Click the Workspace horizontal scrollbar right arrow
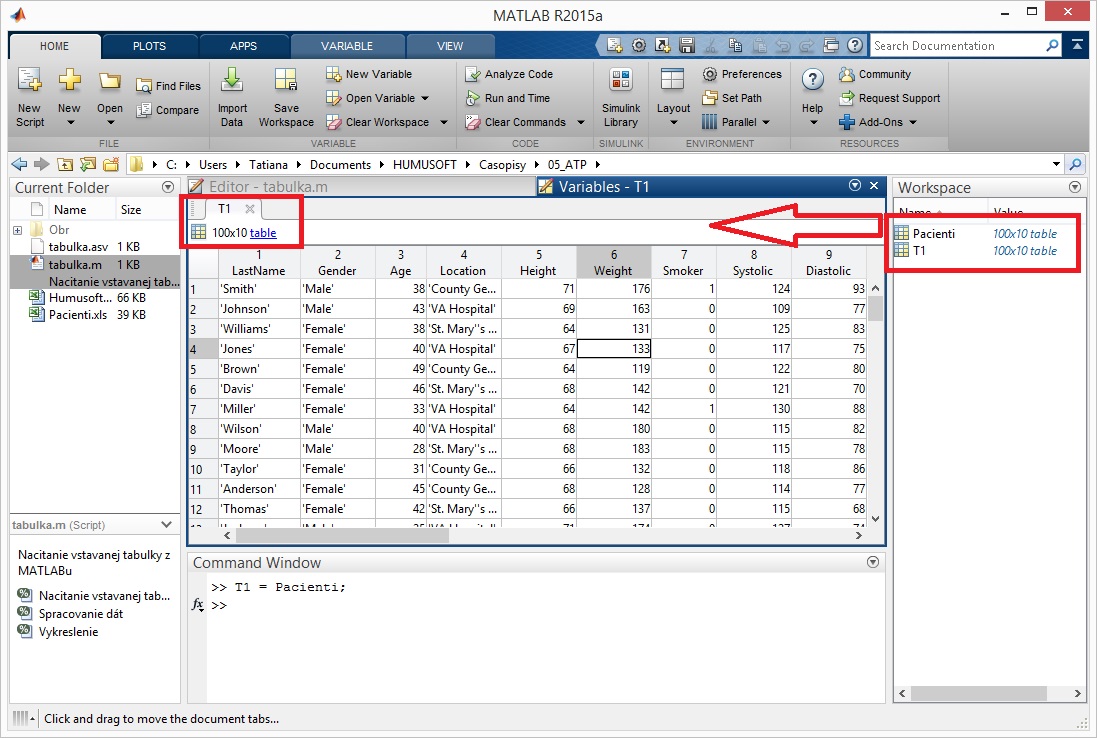Image resolution: width=1097 pixels, height=738 pixels. pyautogui.click(x=1077, y=693)
